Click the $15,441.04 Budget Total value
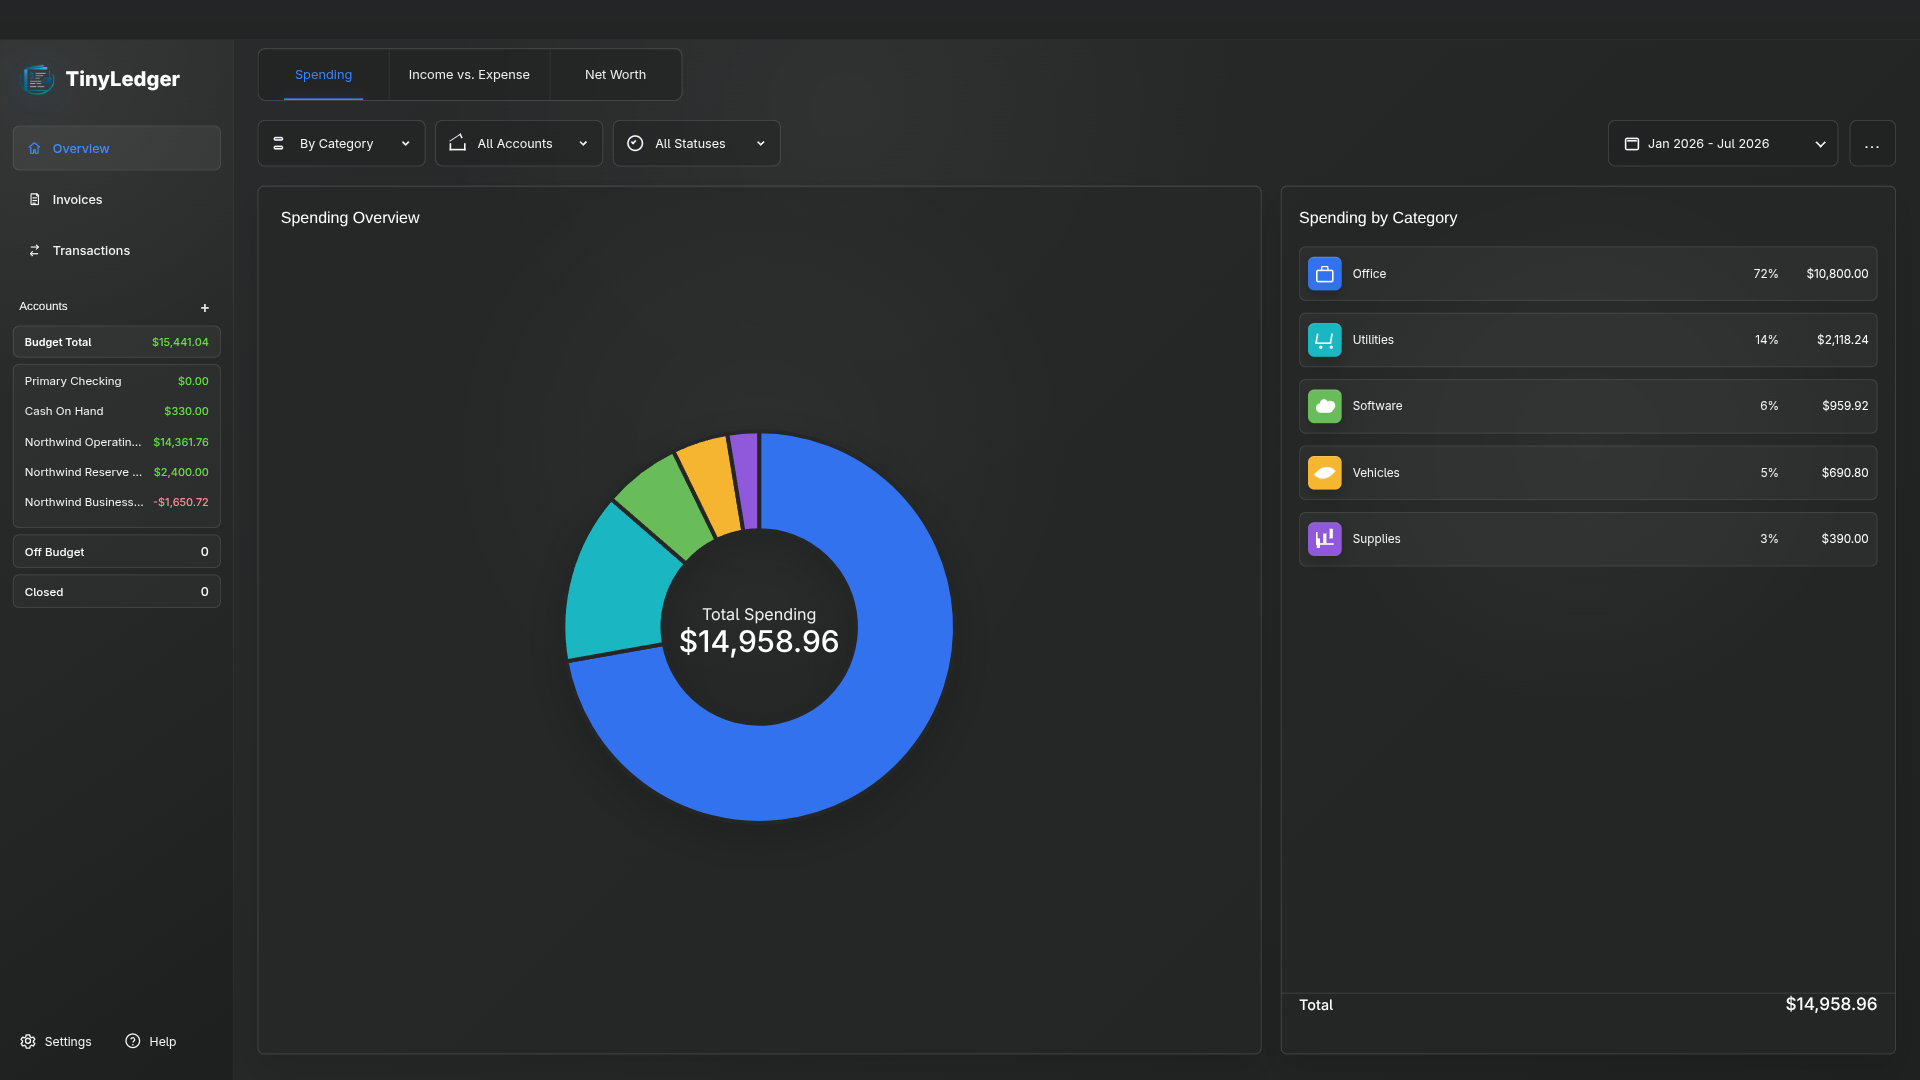Screen dimensions: 1920x1080 click(180, 342)
